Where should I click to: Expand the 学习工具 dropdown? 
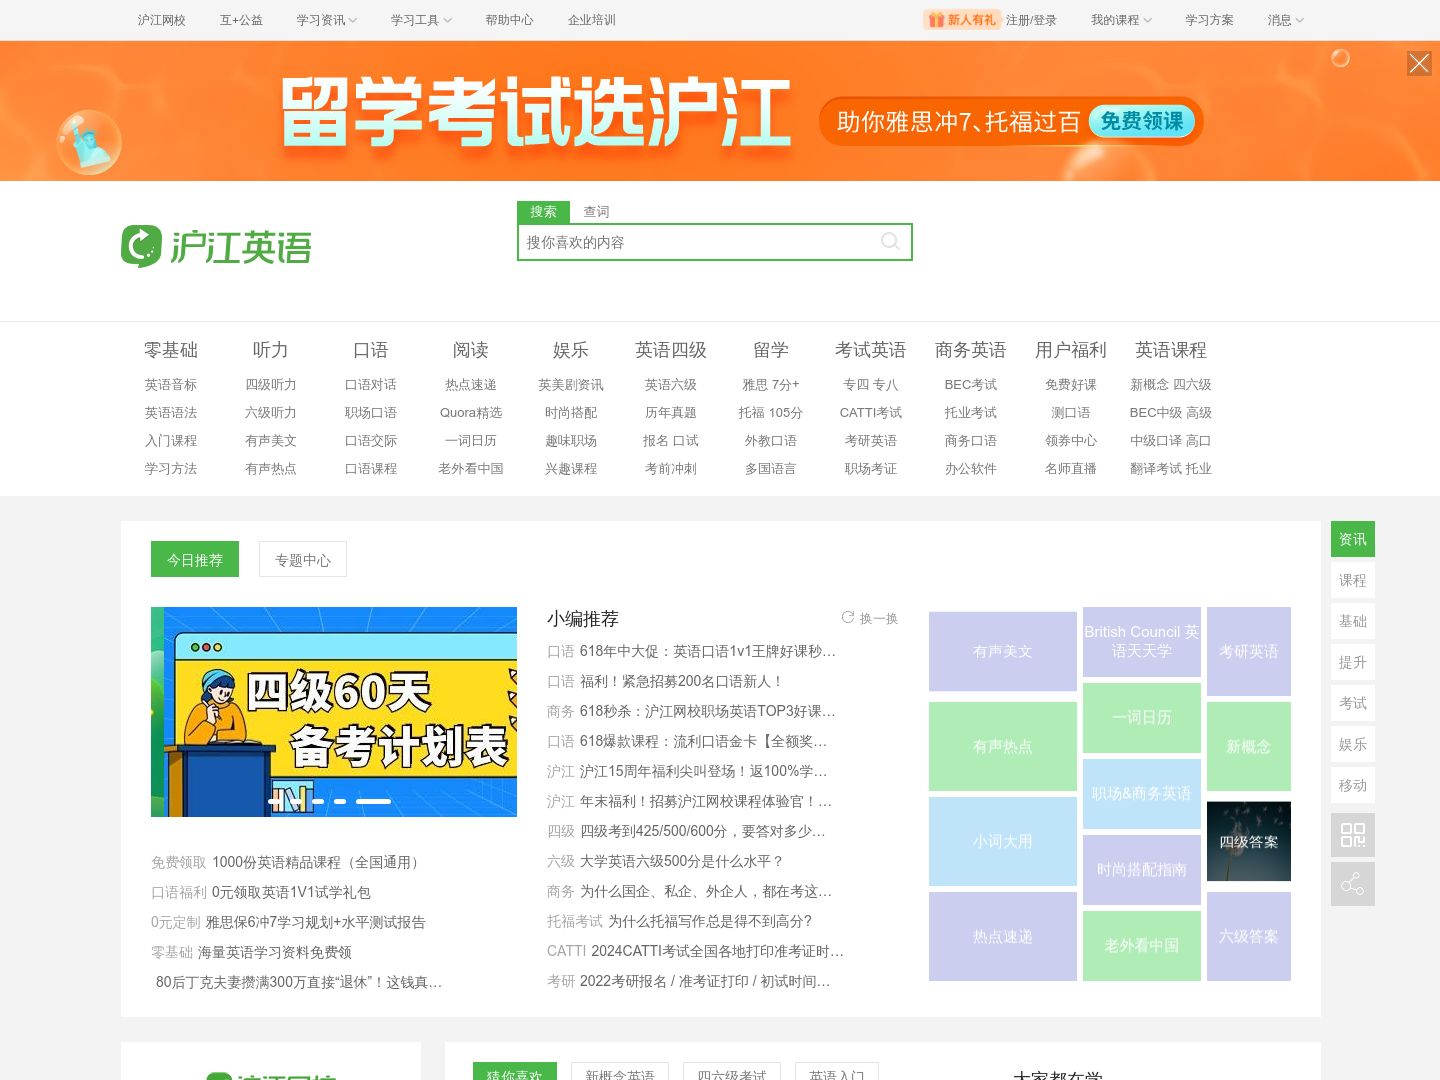click(421, 20)
